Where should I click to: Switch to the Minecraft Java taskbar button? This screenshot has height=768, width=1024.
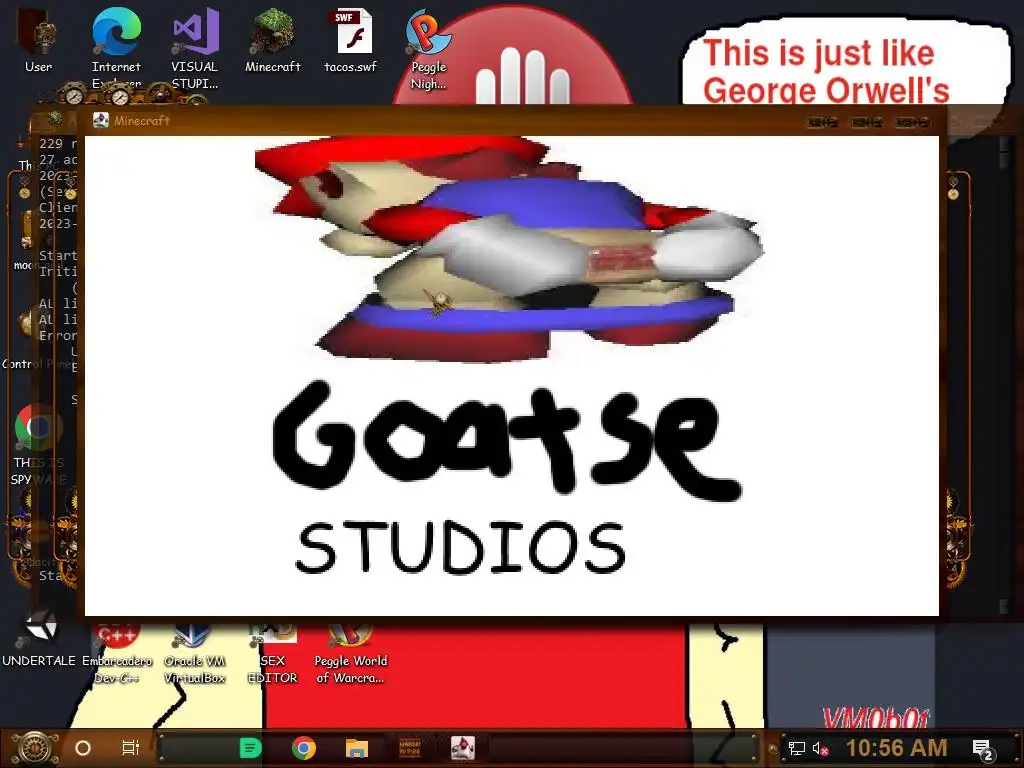pyautogui.click(x=462, y=748)
